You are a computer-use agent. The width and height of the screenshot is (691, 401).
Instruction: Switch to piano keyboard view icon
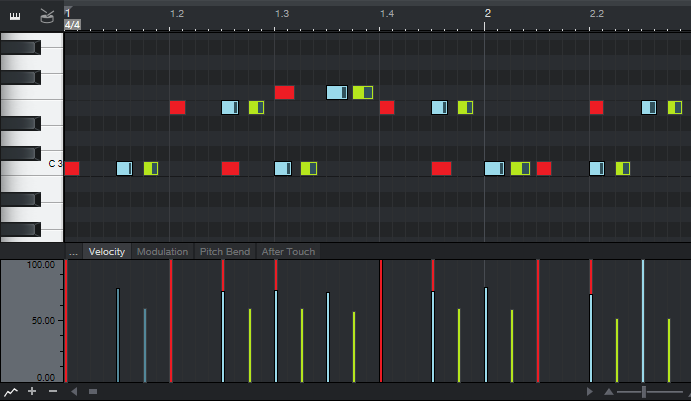[x=16, y=16]
